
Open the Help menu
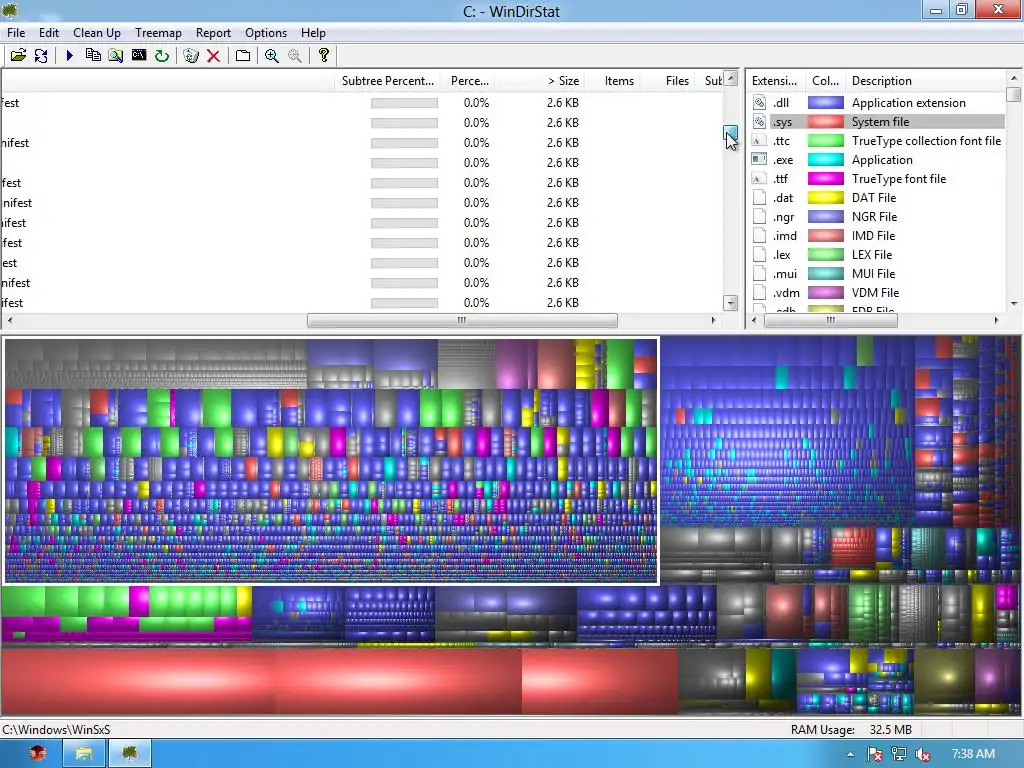[313, 33]
